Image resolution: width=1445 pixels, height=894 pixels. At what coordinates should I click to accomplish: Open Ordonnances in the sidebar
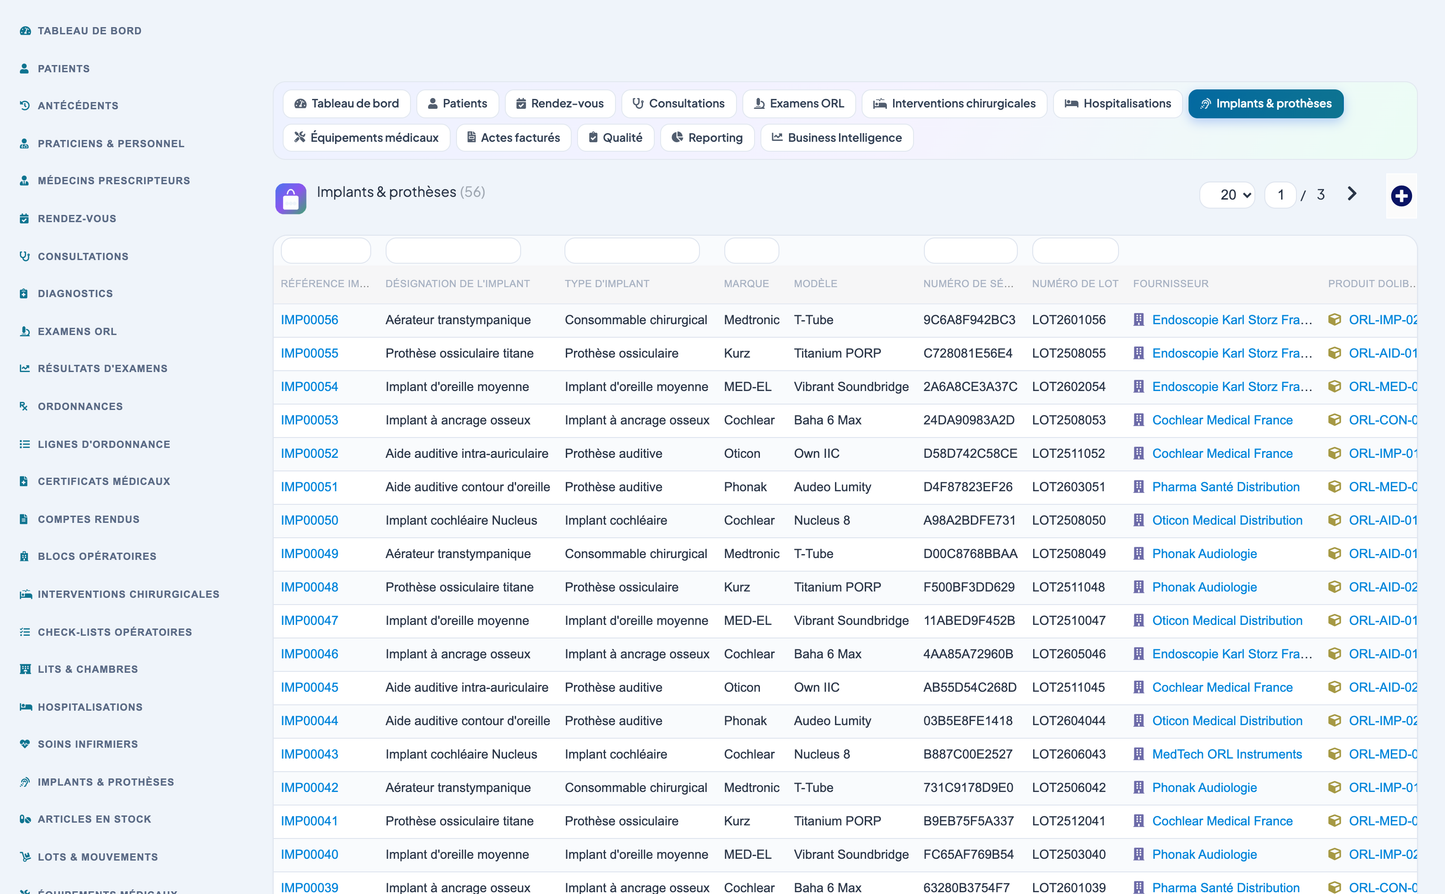click(71, 407)
